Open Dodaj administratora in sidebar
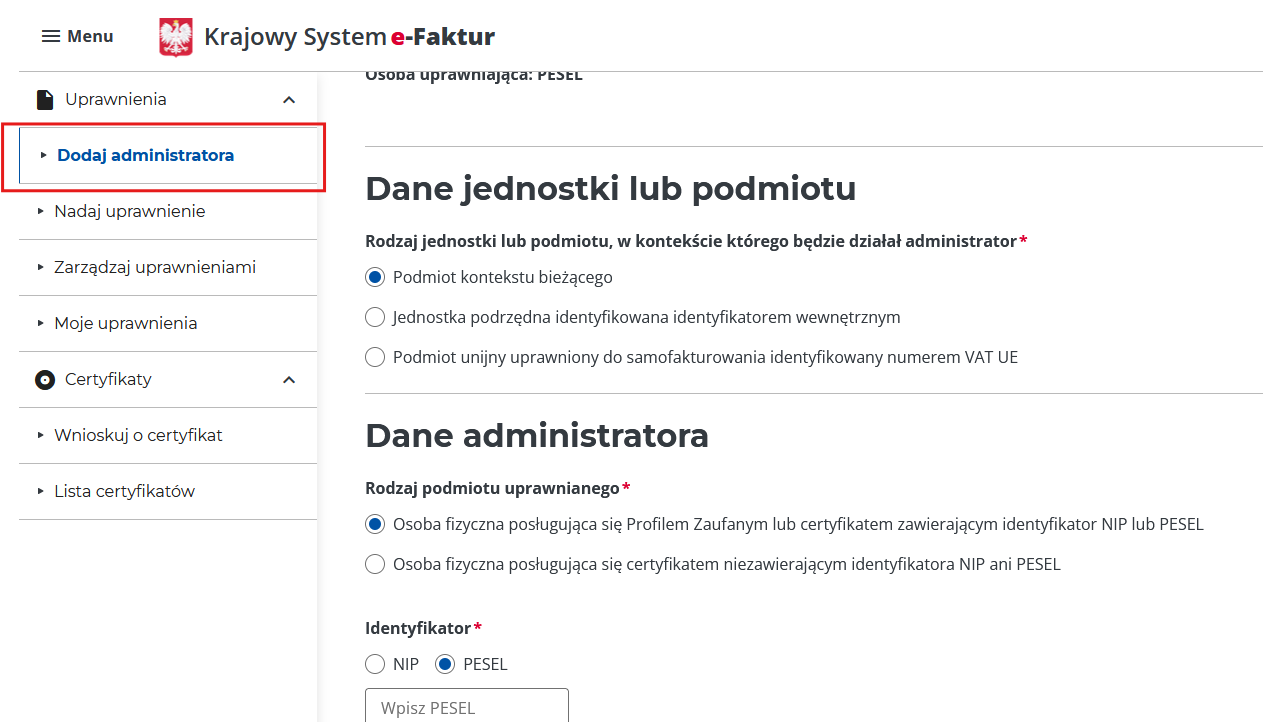Image resolution: width=1263 pixels, height=722 pixels. [145, 155]
